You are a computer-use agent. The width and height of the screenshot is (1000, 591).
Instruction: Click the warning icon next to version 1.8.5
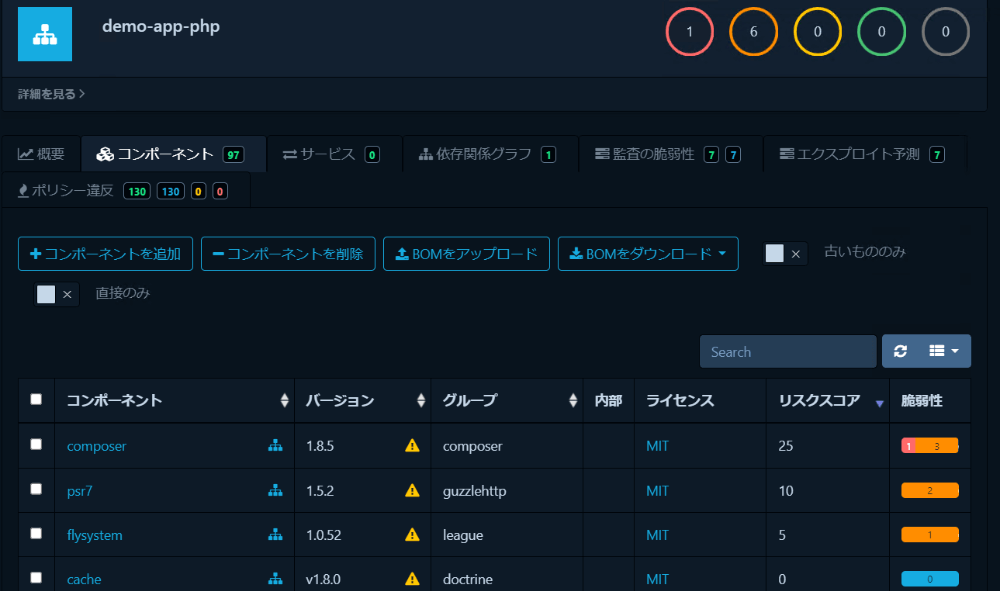coord(412,446)
